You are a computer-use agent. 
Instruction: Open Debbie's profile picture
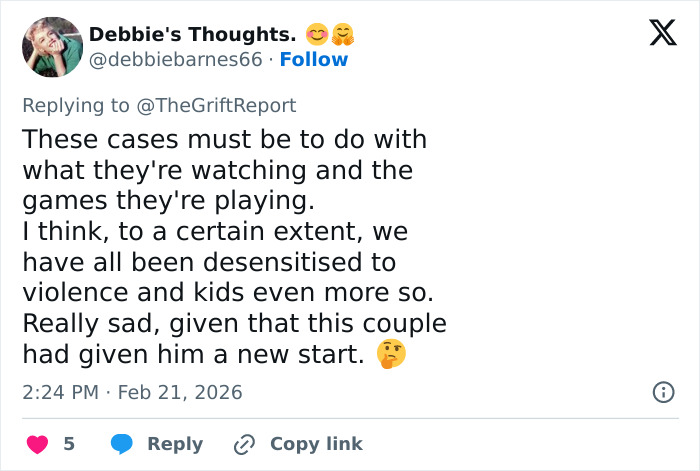coord(51,47)
